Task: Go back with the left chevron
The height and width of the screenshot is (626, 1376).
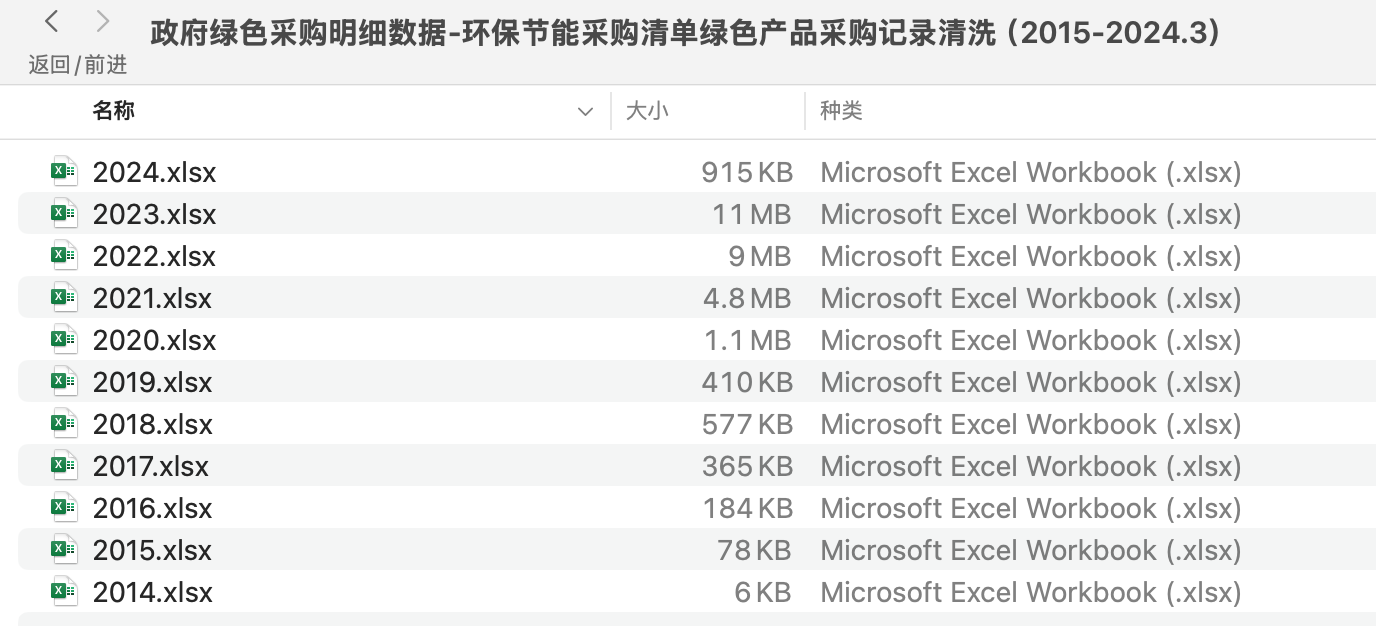Action: [x=53, y=21]
